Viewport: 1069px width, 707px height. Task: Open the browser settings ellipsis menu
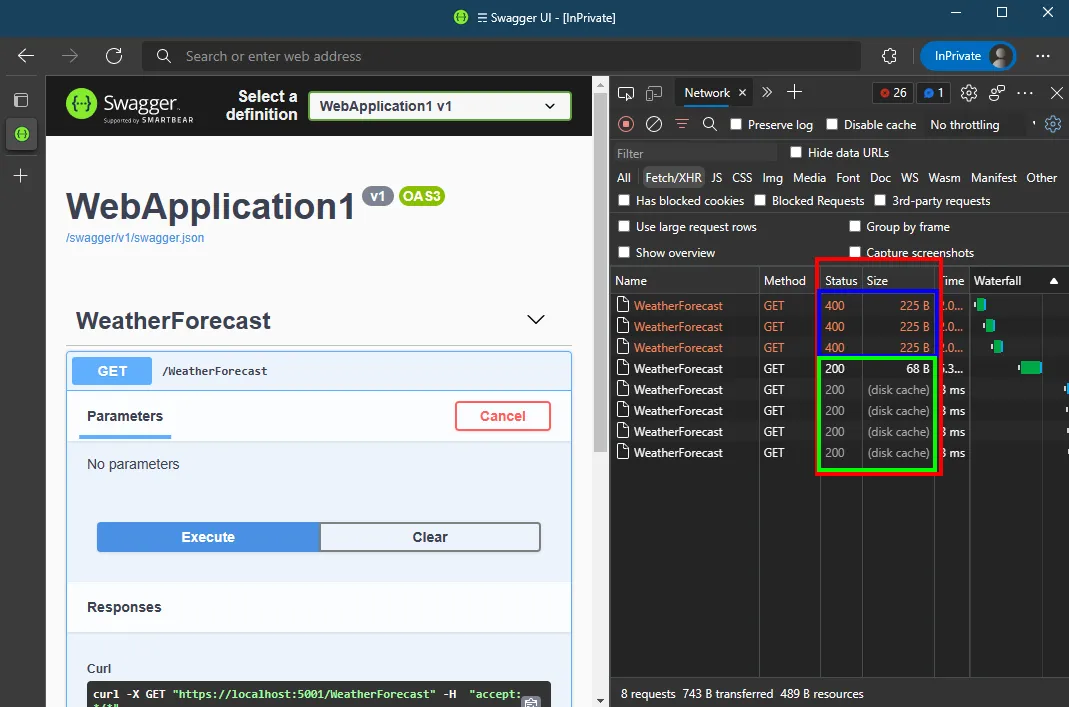click(x=1042, y=56)
